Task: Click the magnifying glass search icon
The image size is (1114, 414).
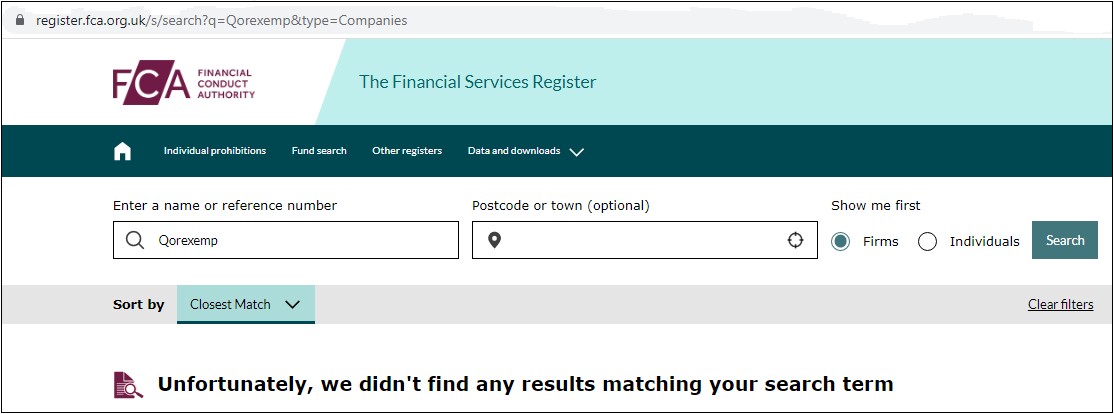Action: coord(135,241)
